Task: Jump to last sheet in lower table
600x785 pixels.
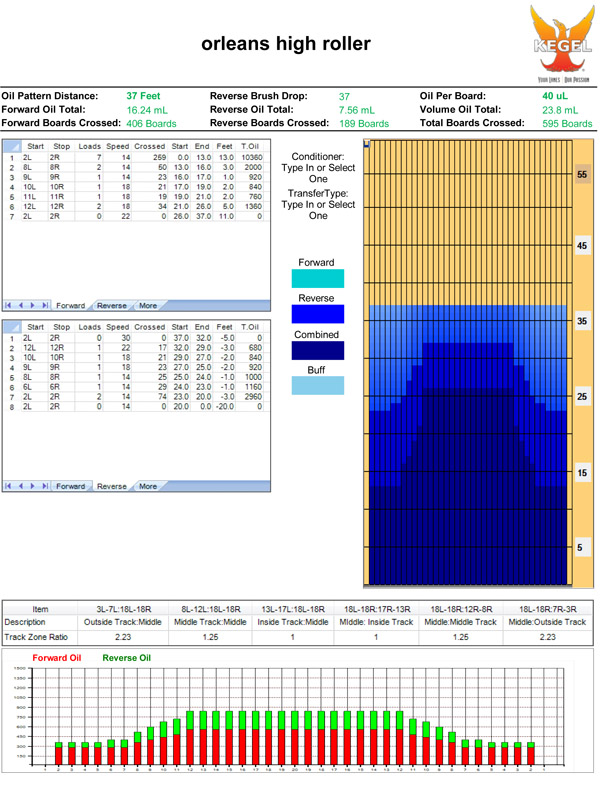Action: coord(45,486)
